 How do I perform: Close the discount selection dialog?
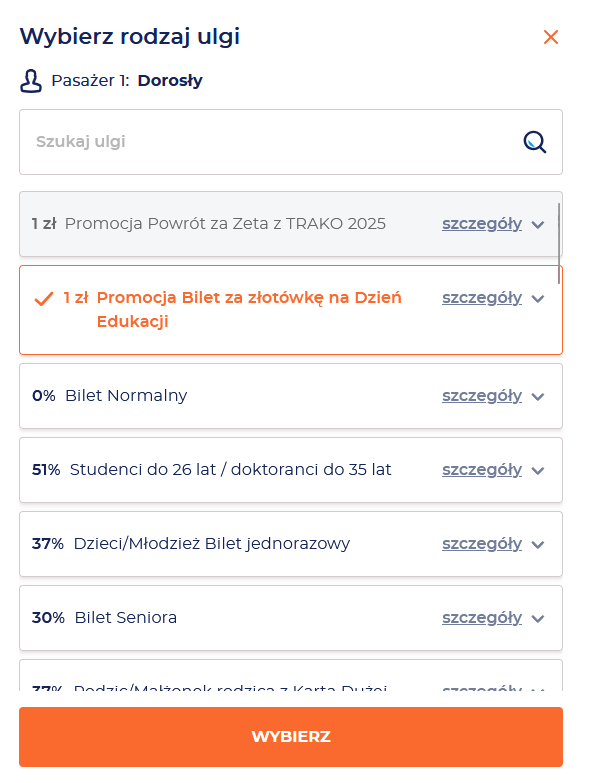551,37
